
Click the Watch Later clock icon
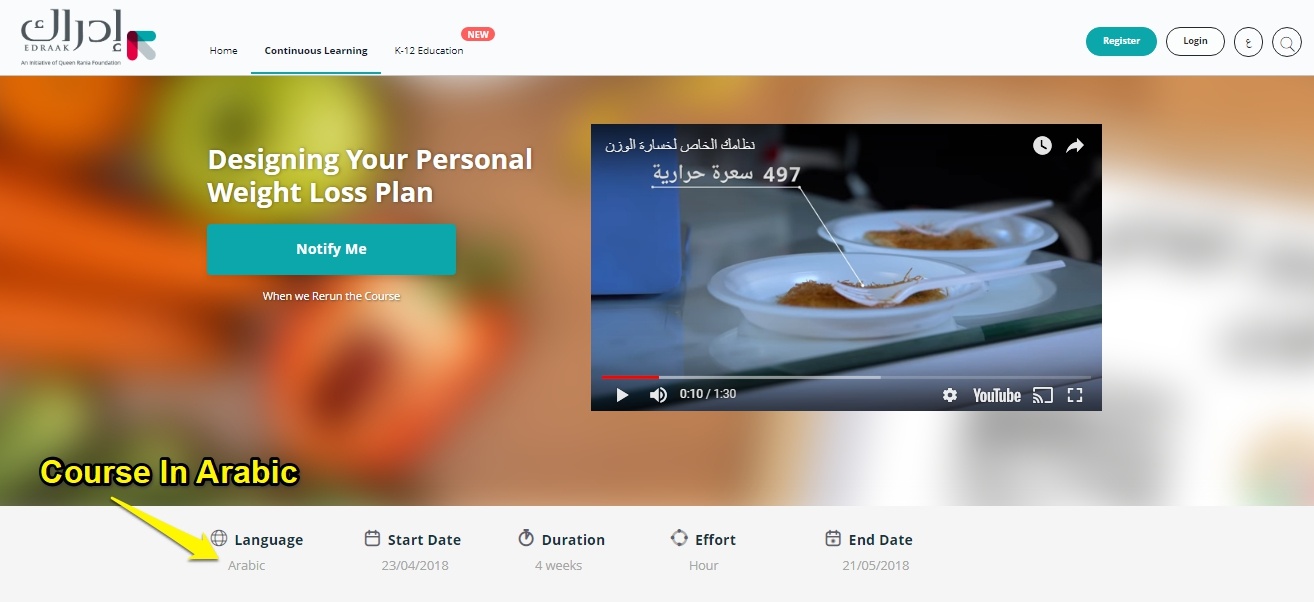click(x=1042, y=146)
